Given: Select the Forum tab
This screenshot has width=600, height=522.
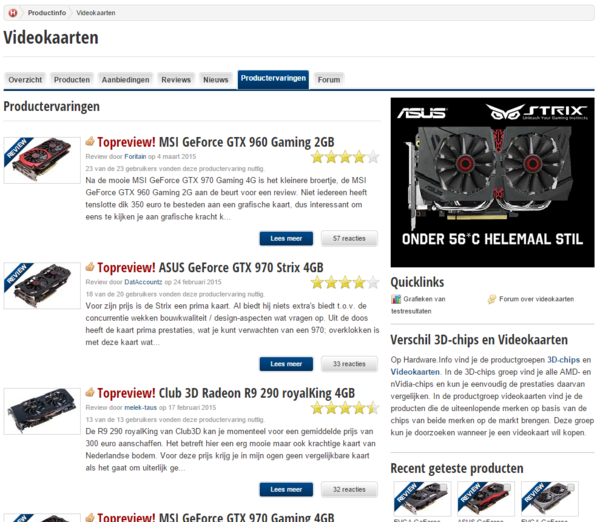Looking at the screenshot, I should tap(329, 80).
